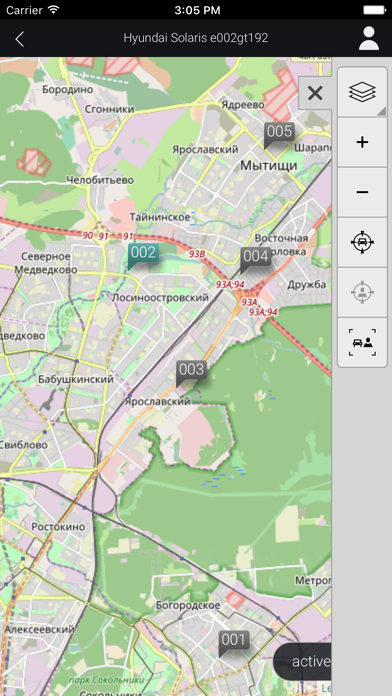
Task: Tap the Wi-Fi status bar icon
Action: pyautogui.click(x=54, y=10)
